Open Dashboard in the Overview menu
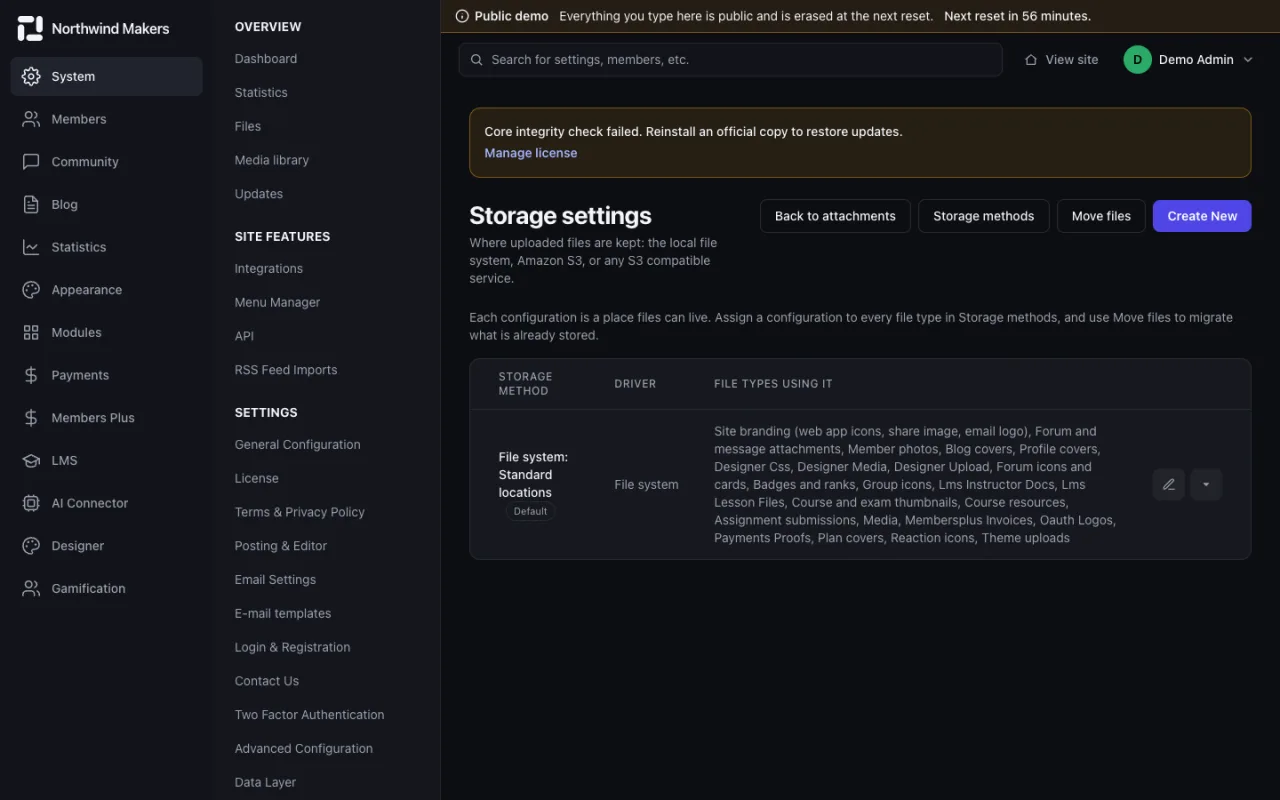The height and width of the screenshot is (800, 1280). coord(266,59)
